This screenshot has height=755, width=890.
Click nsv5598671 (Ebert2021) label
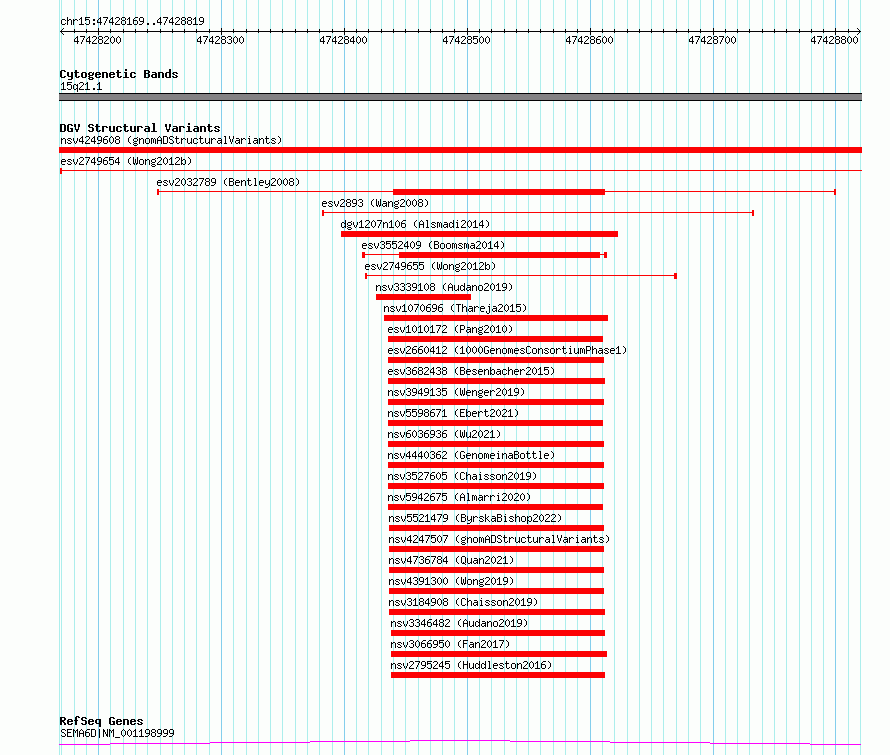[453, 413]
